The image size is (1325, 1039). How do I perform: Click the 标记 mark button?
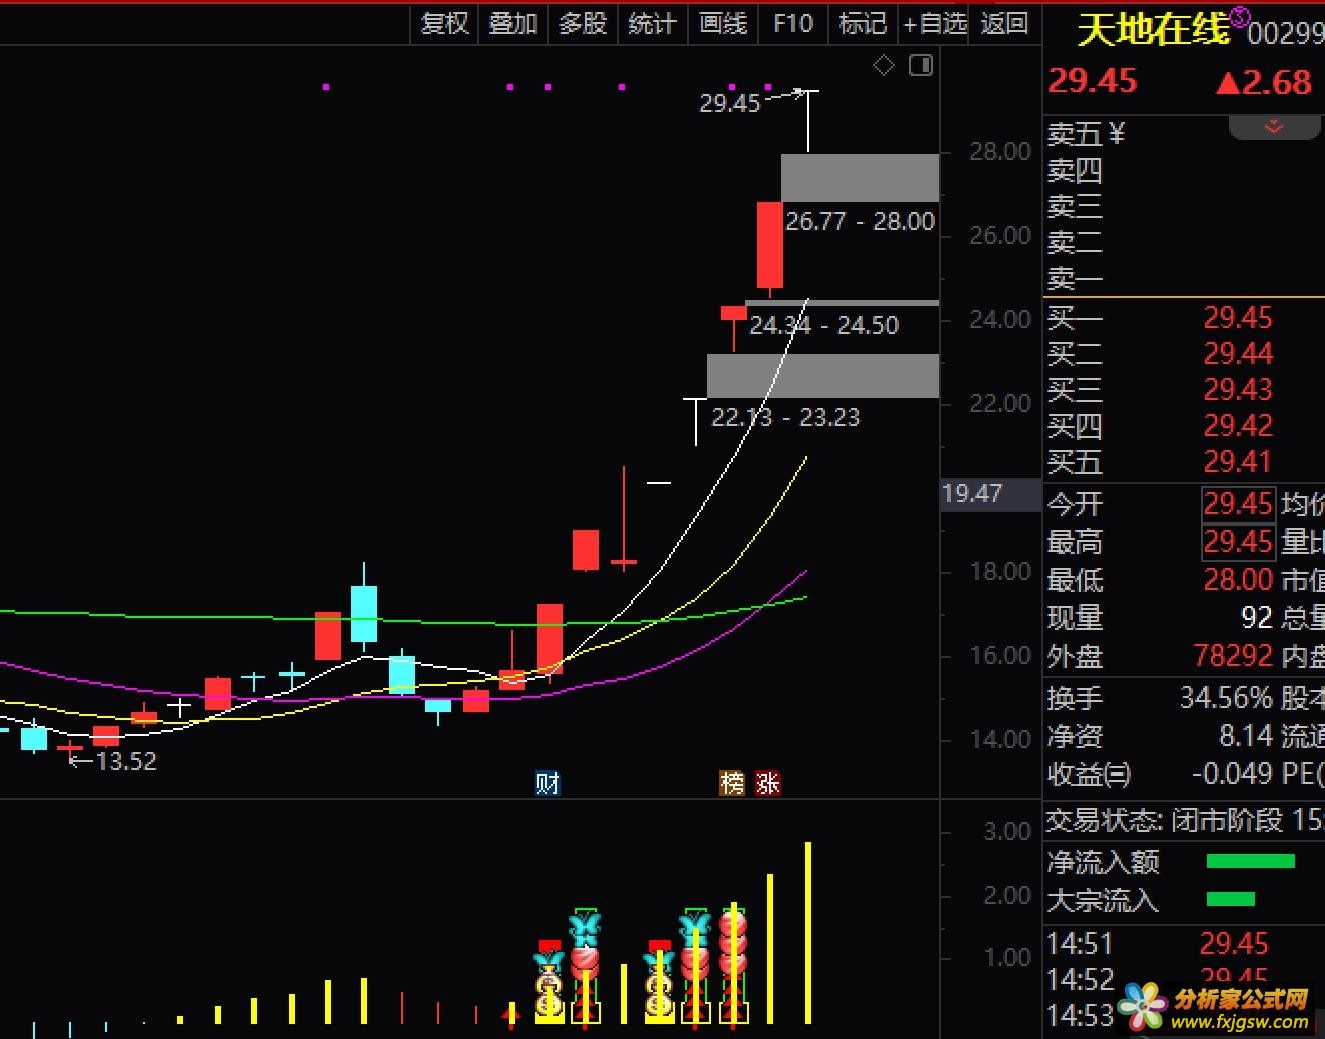click(863, 23)
